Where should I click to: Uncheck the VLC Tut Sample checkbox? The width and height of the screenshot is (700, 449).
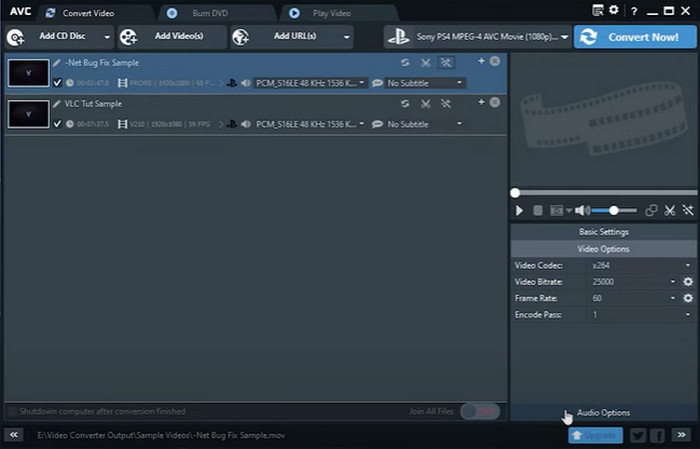57,124
